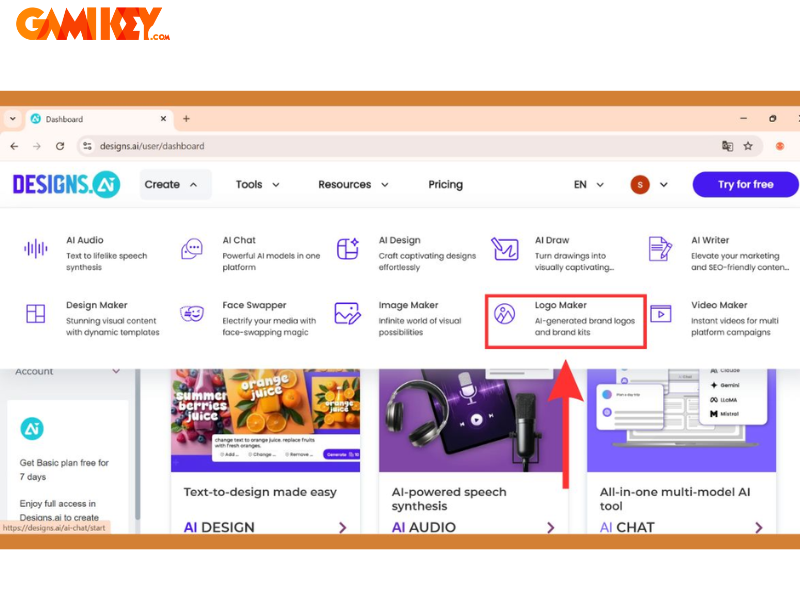The height and width of the screenshot is (600, 800).
Task: Open the AI DESIGN card arrow
Action: (x=342, y=527)
